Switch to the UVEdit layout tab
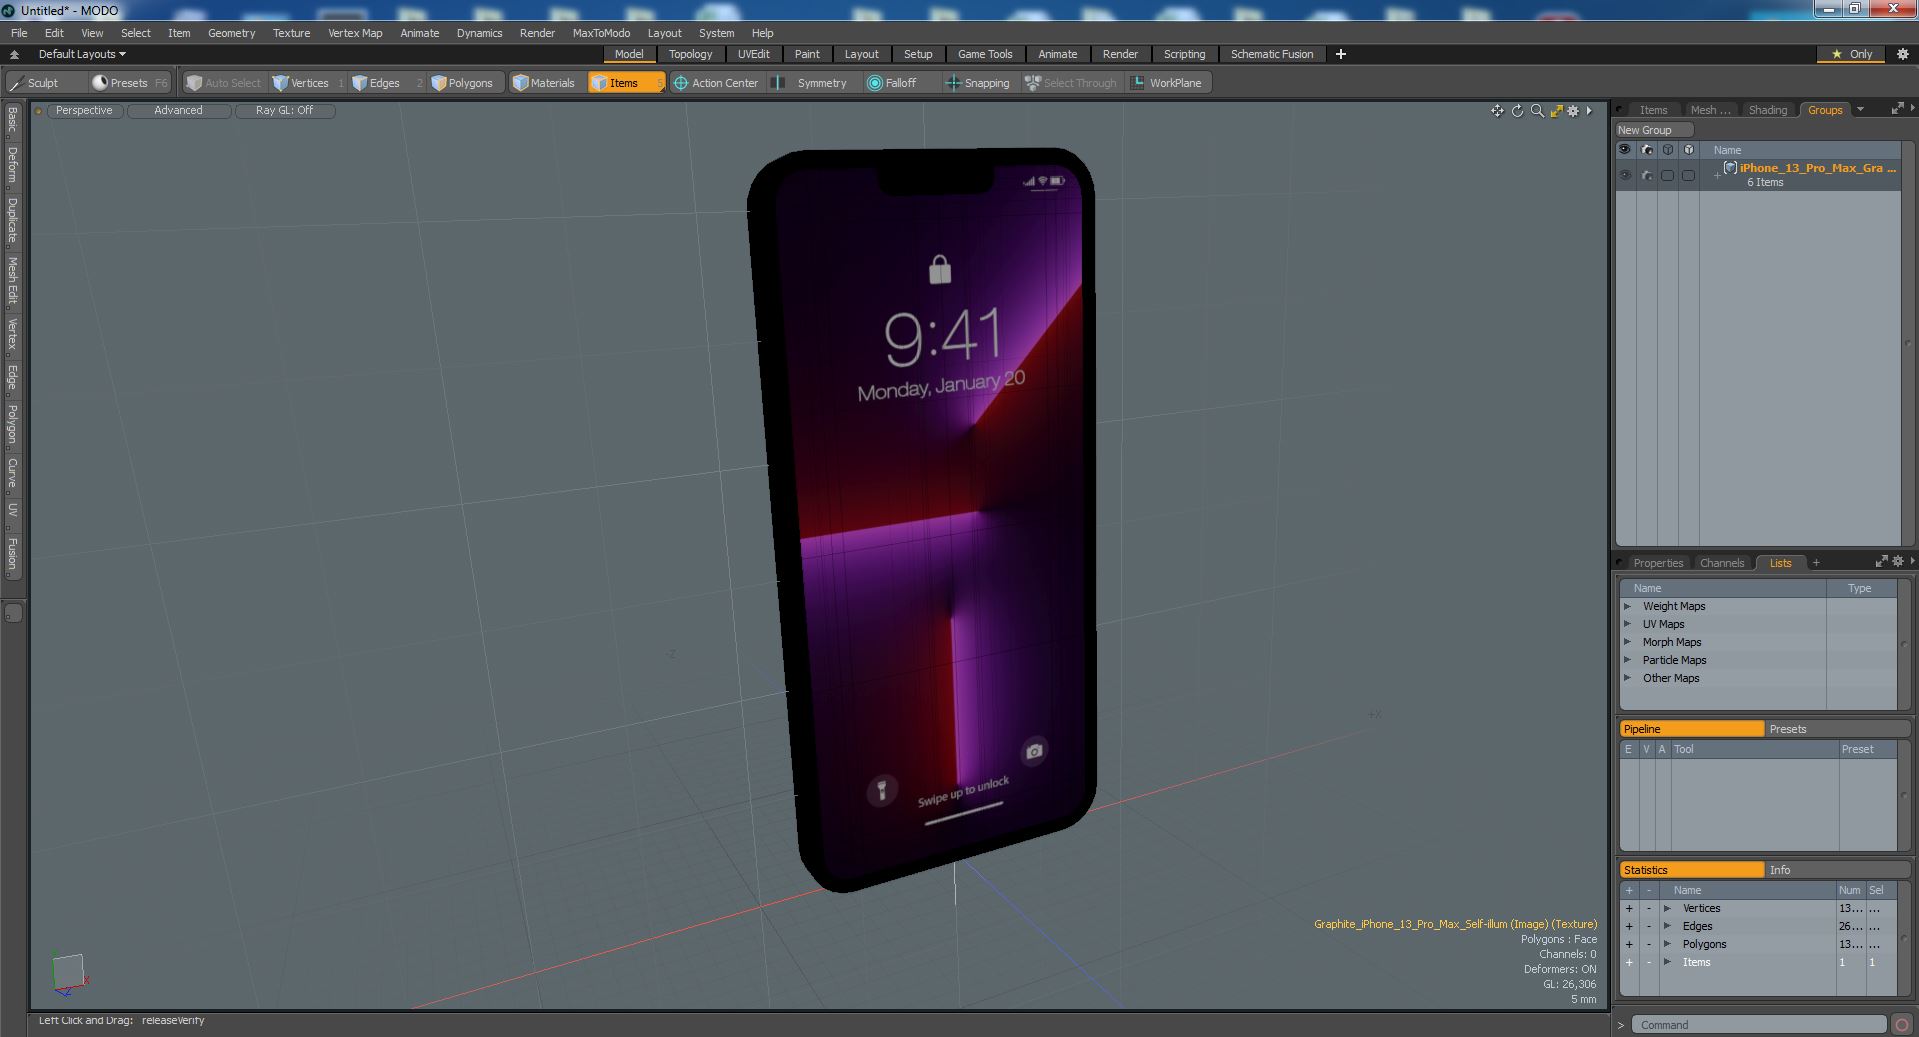The height and width of the screenshot is (1037, 1919). tap(754, 54)
